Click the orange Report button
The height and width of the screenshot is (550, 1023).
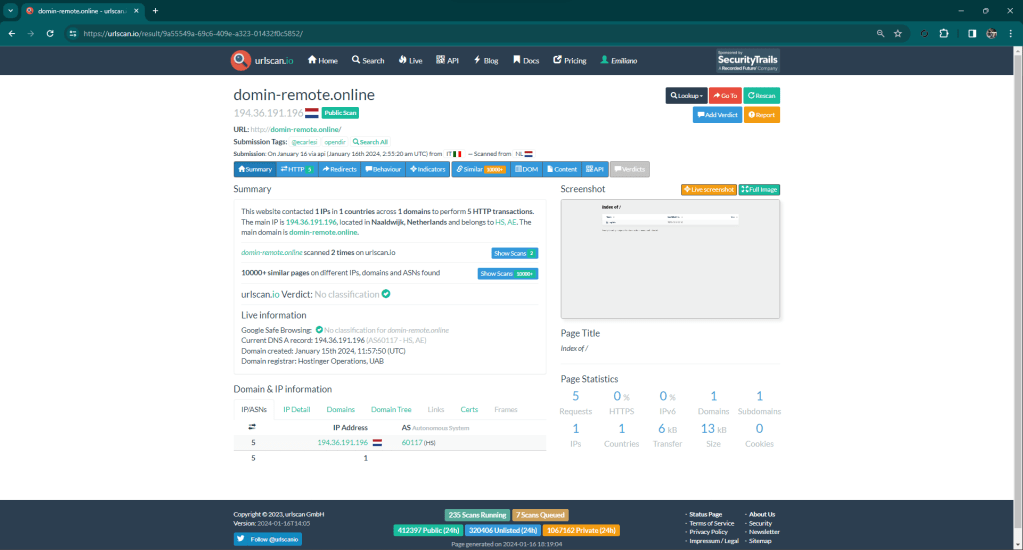[761, 115]
